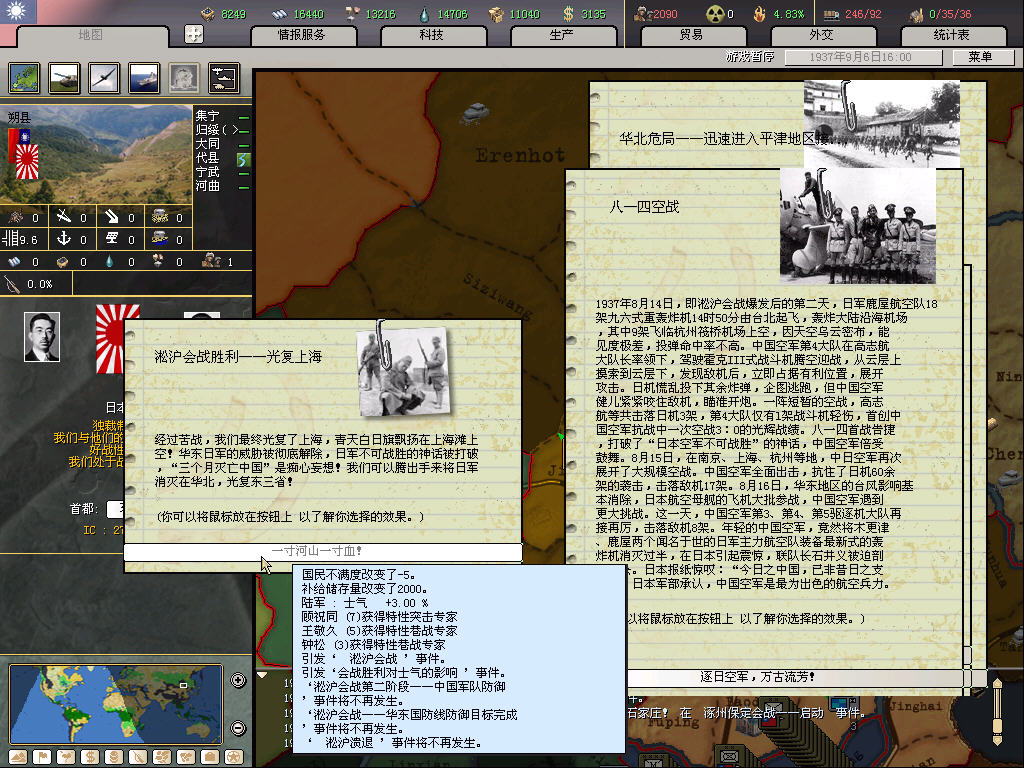Click the tank land units icon
This screenshot has height=768, width=1024.
tap(62, 77)
